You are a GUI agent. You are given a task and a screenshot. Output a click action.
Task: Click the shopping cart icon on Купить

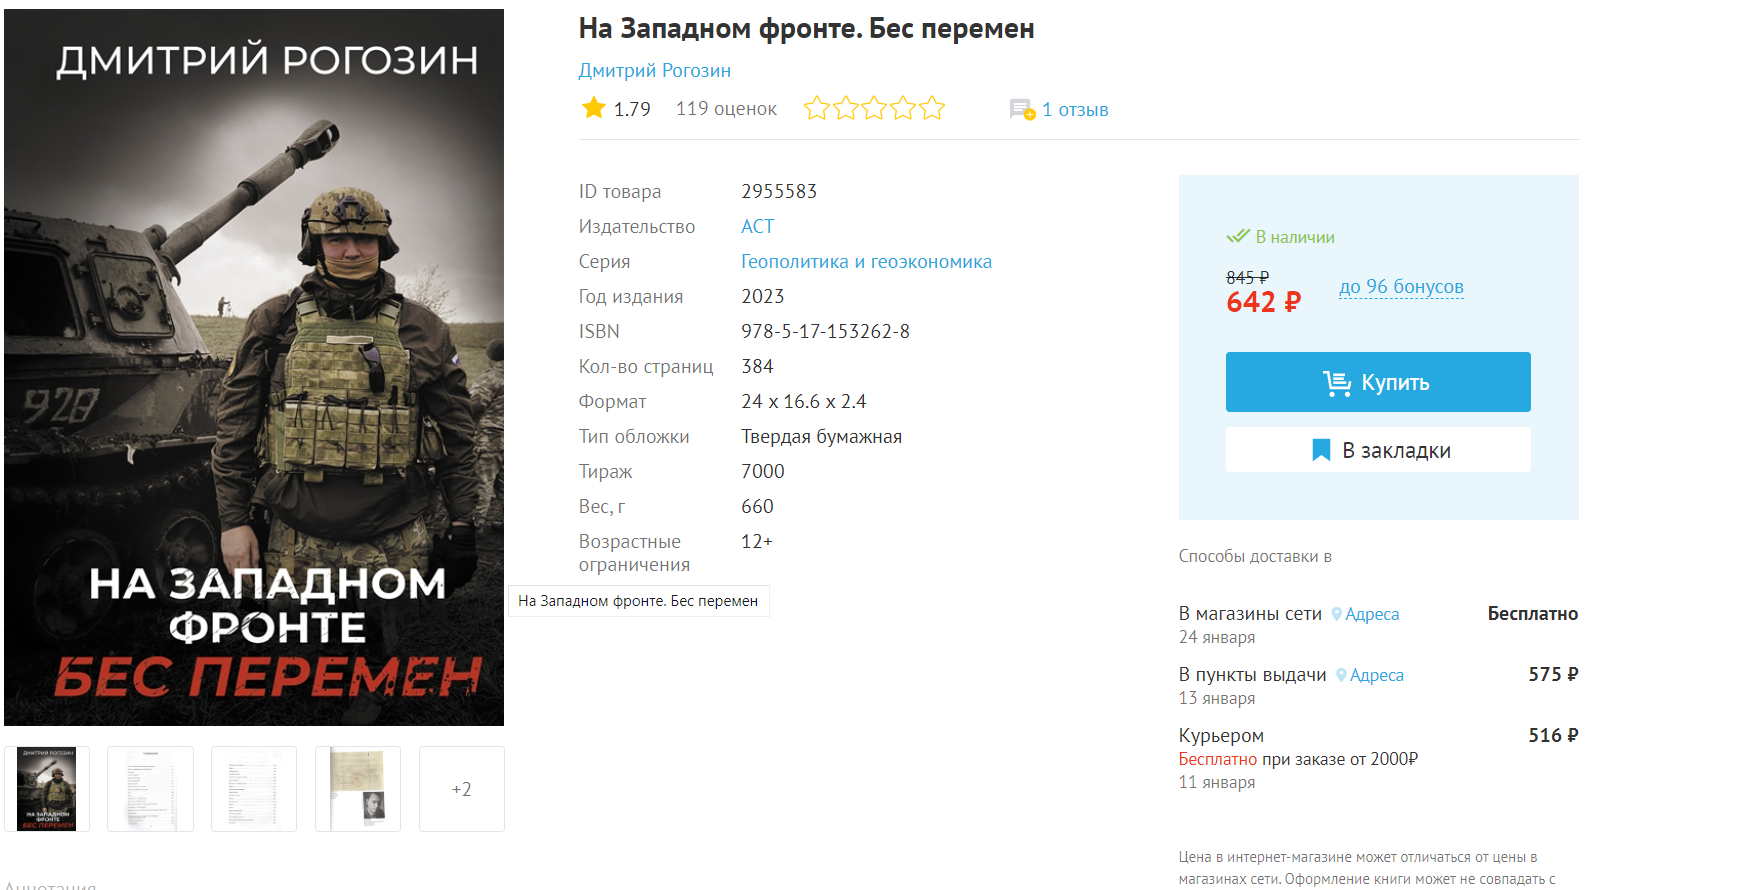[1337, 383]
